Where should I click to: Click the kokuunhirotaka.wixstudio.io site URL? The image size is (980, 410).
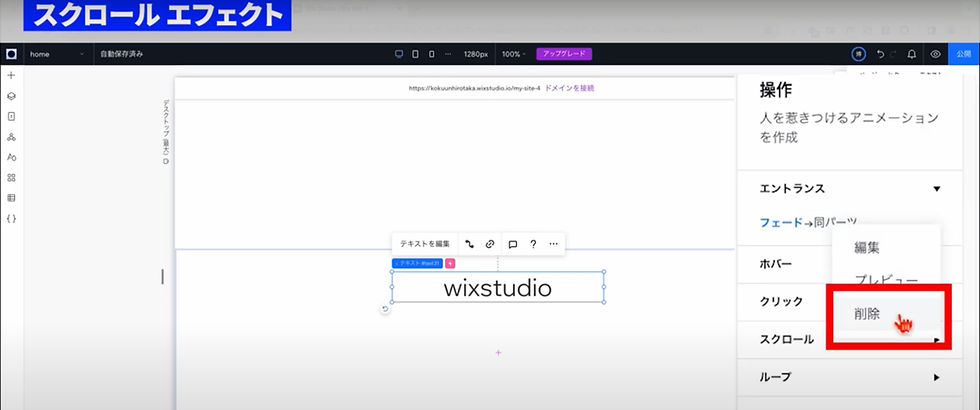click(474, 88)
